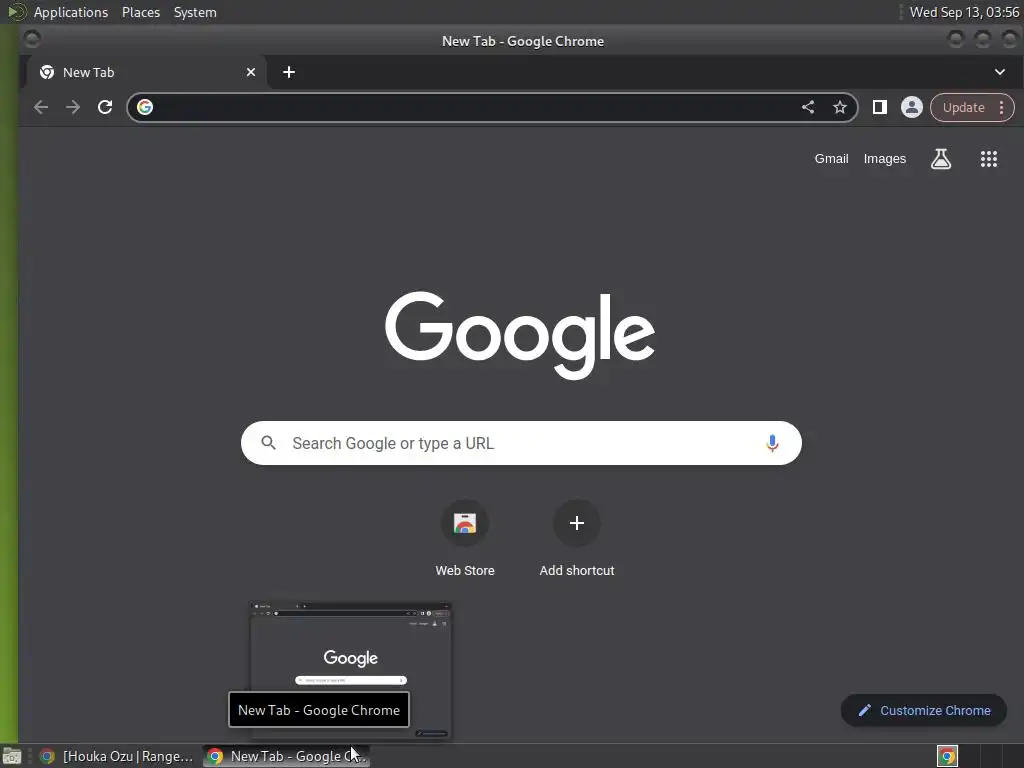Add a new shortcut tile
The height and width of the screenshot is (768, 1024).
point(577,539)
